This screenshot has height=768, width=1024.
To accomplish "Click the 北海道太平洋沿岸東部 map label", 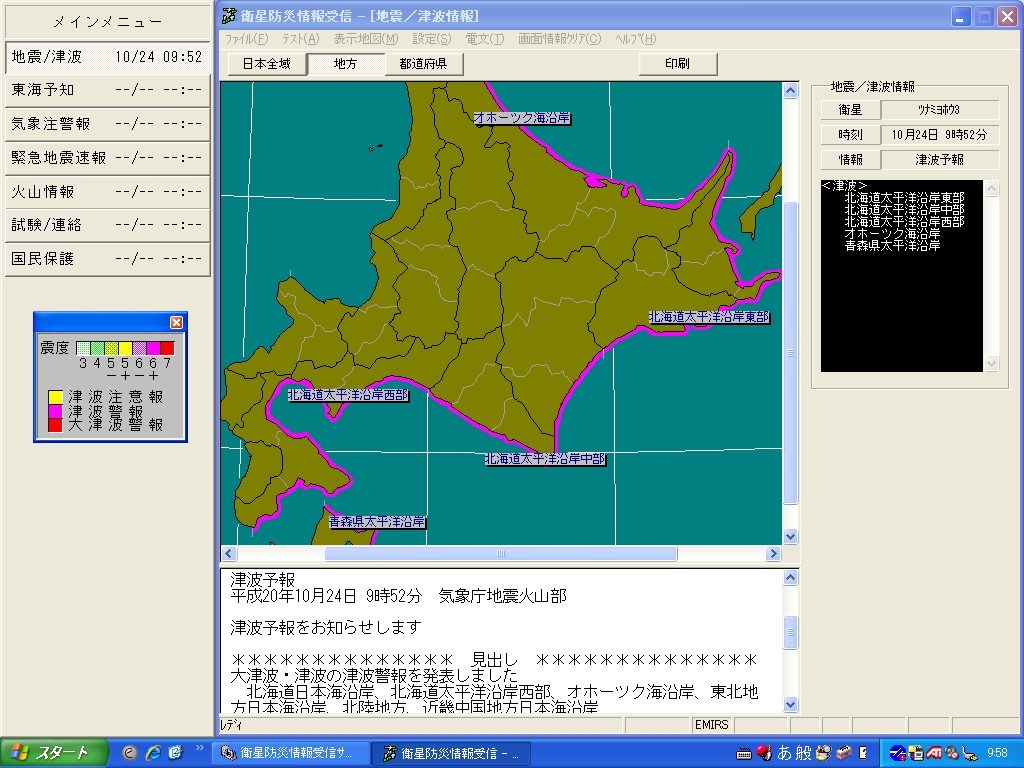I will tap(709, 317).
